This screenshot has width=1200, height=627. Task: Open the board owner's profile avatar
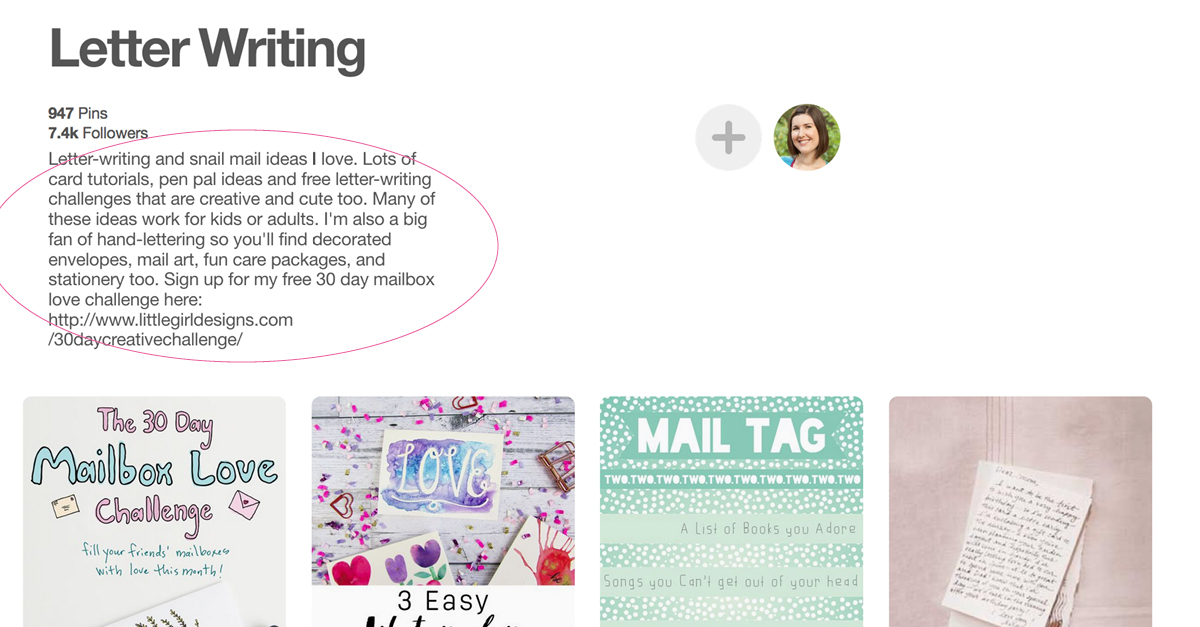pyautogui.click(x=807, y=137)
